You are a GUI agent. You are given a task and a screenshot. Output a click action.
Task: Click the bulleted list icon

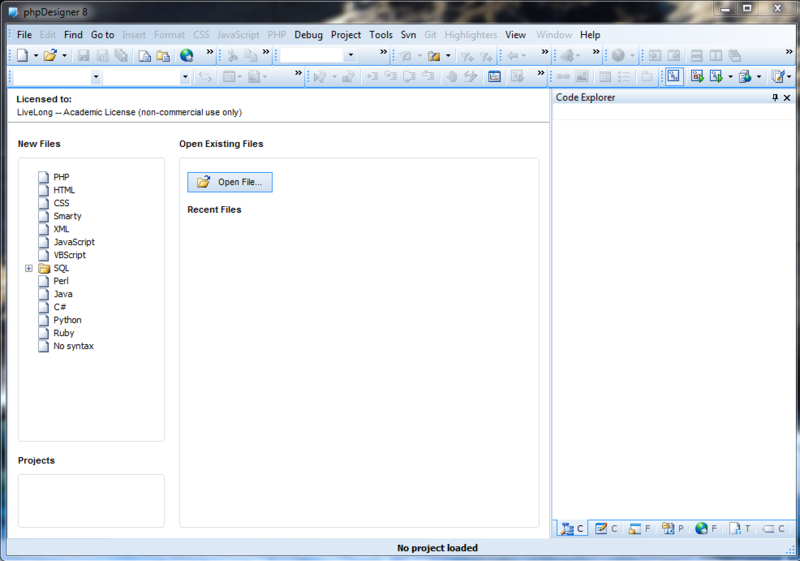(623, 77)
